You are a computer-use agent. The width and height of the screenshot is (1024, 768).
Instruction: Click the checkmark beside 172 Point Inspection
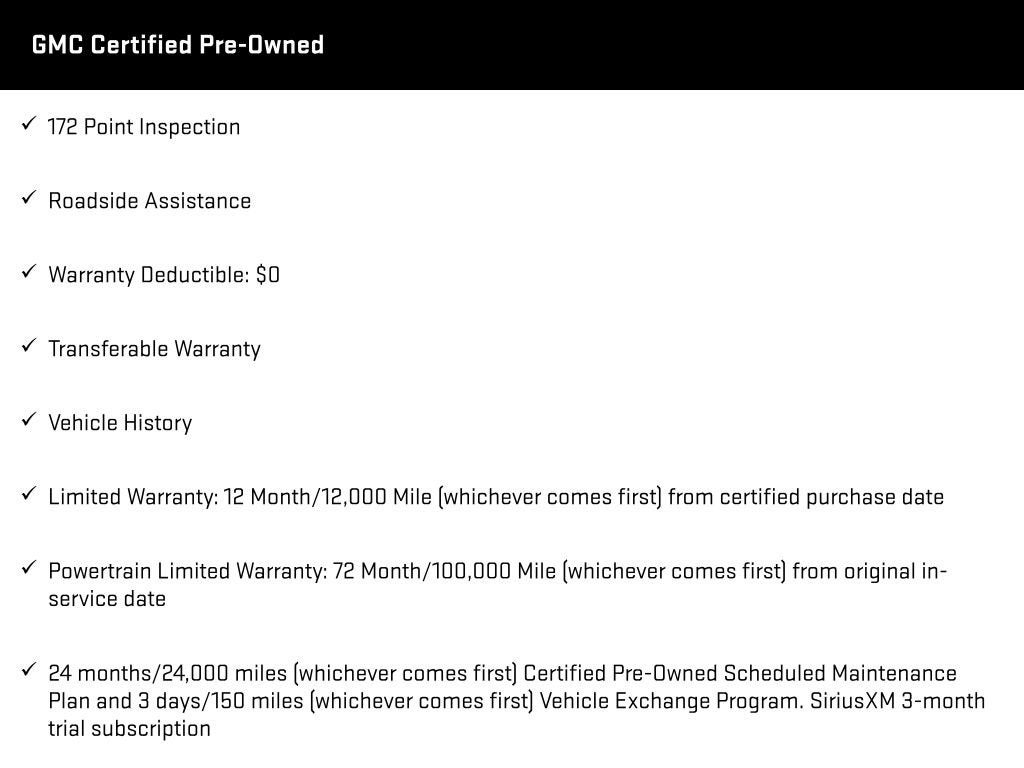28,125
